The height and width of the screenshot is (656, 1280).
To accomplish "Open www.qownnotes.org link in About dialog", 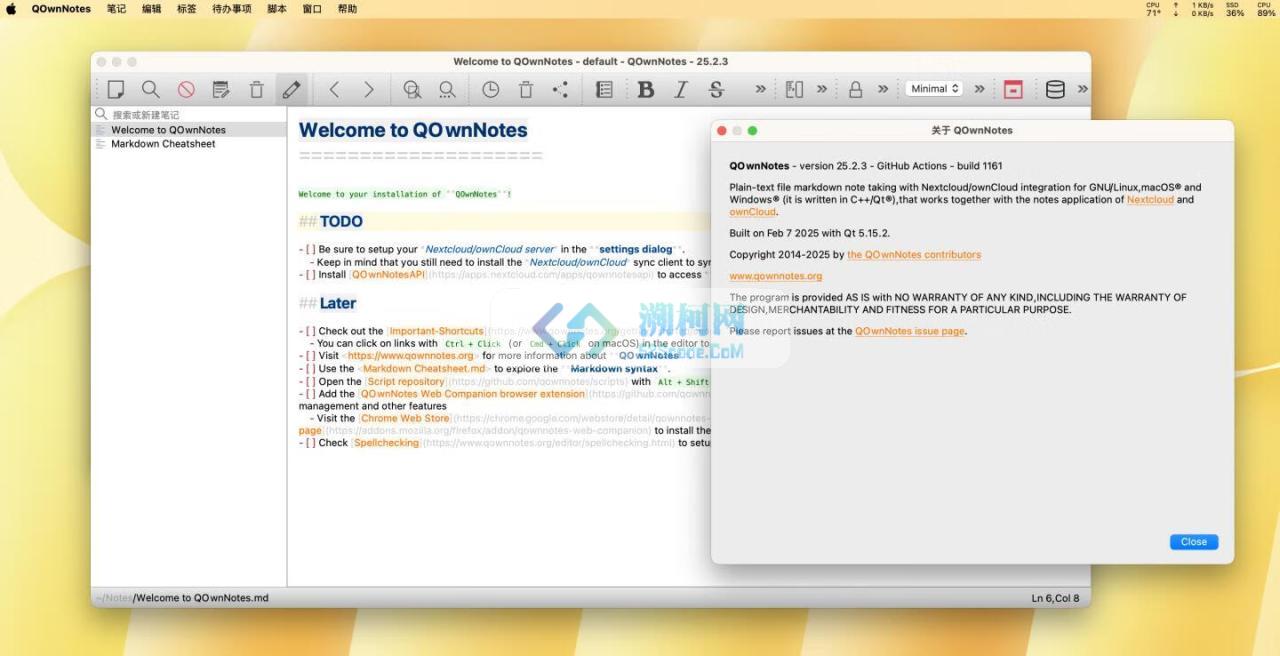I will point(776,276).
